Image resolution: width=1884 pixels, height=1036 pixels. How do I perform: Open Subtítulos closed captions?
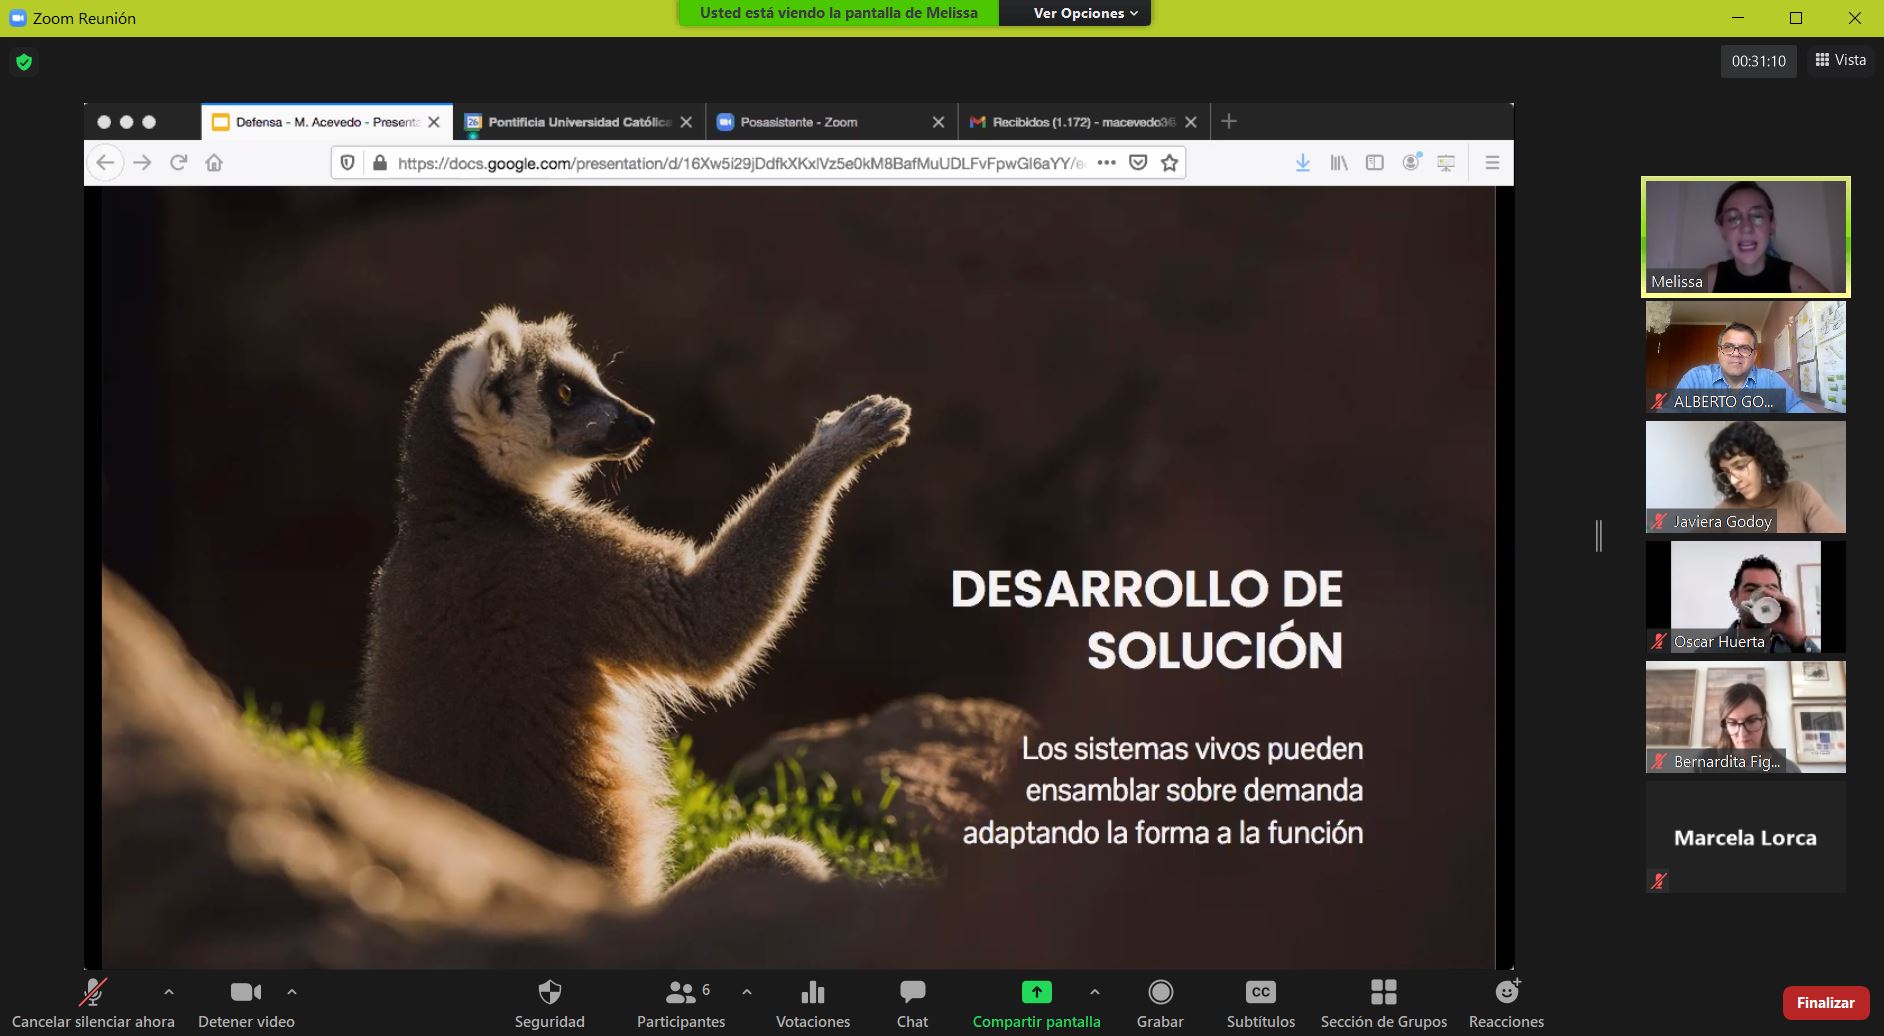1261,1004
